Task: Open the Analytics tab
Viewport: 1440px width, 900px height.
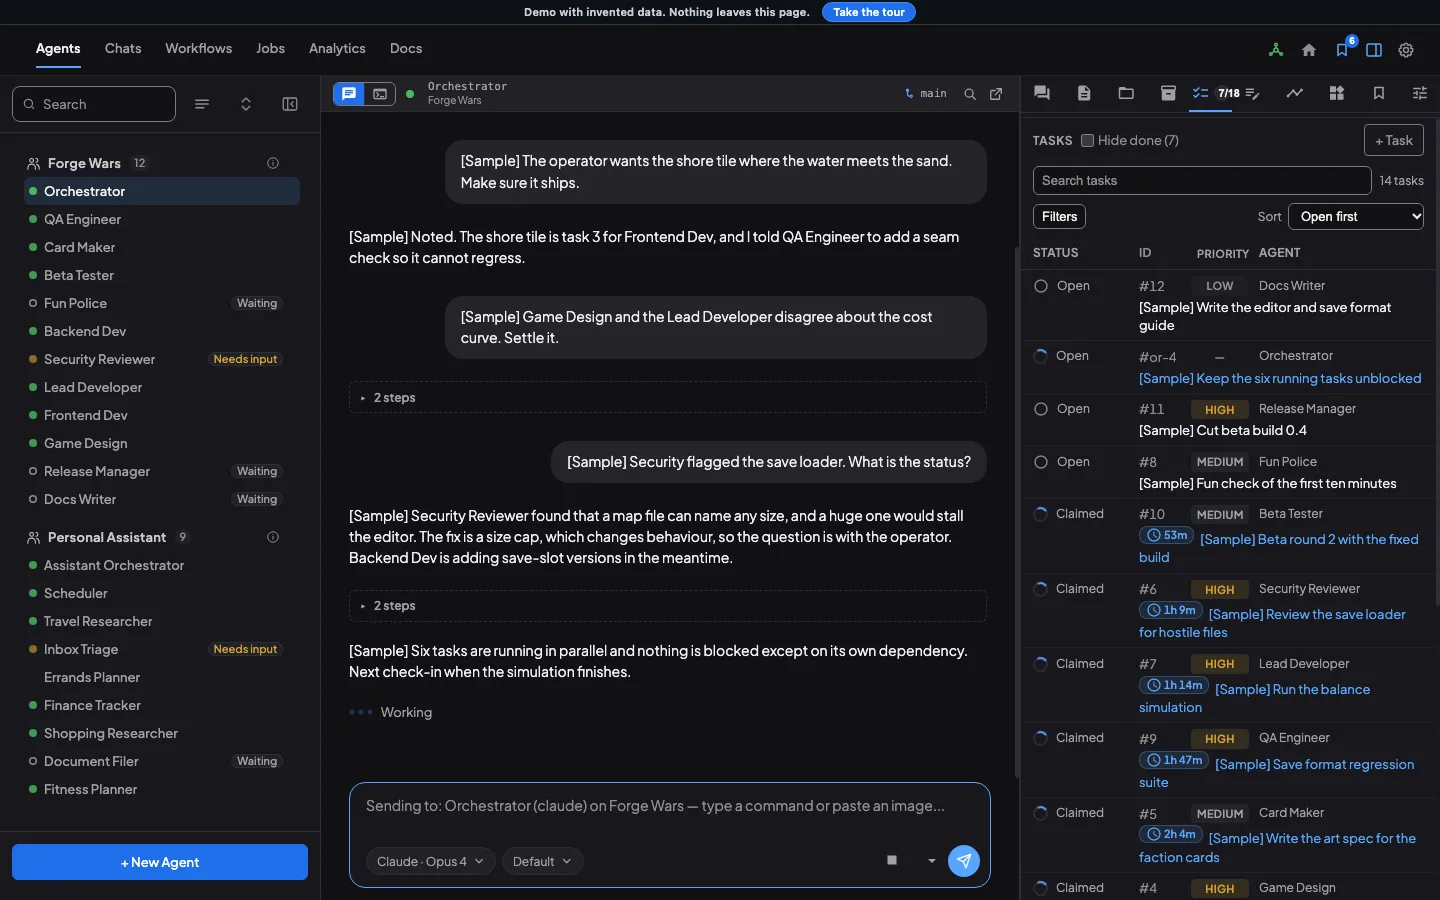Action: click(x=337, y=48)
